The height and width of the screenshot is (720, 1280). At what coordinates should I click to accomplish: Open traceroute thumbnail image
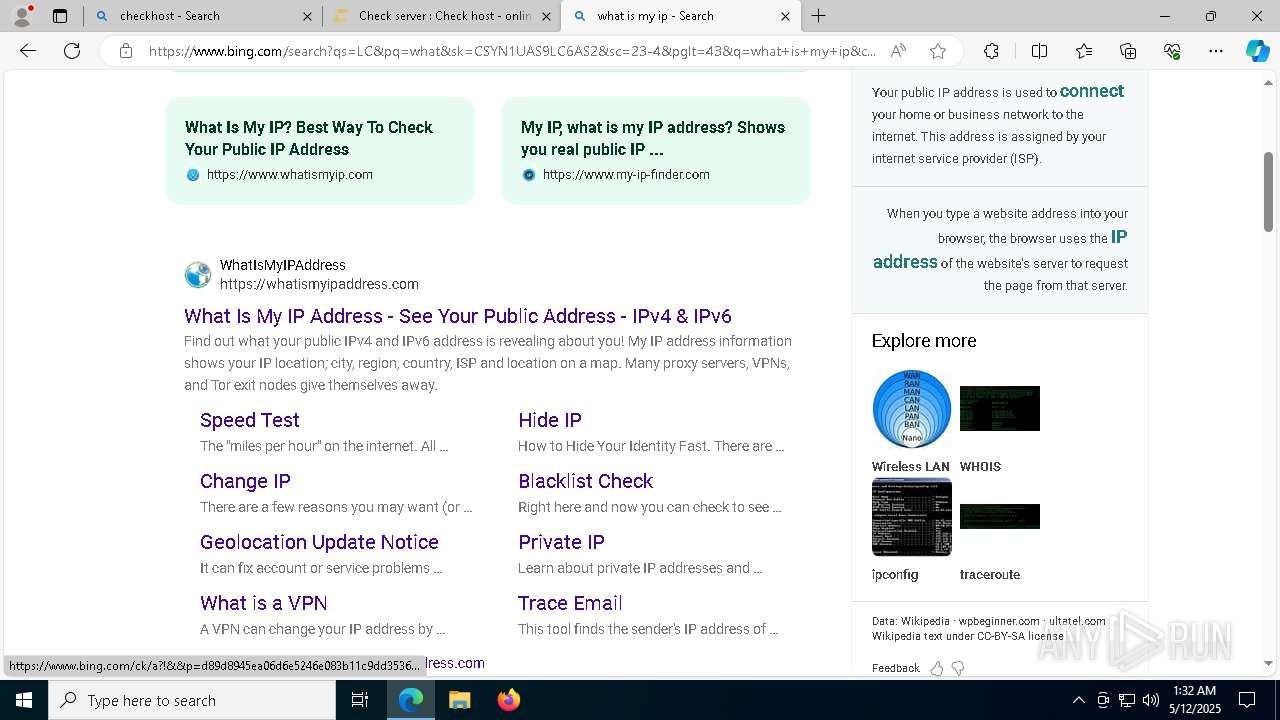(x=1000, y=516)
